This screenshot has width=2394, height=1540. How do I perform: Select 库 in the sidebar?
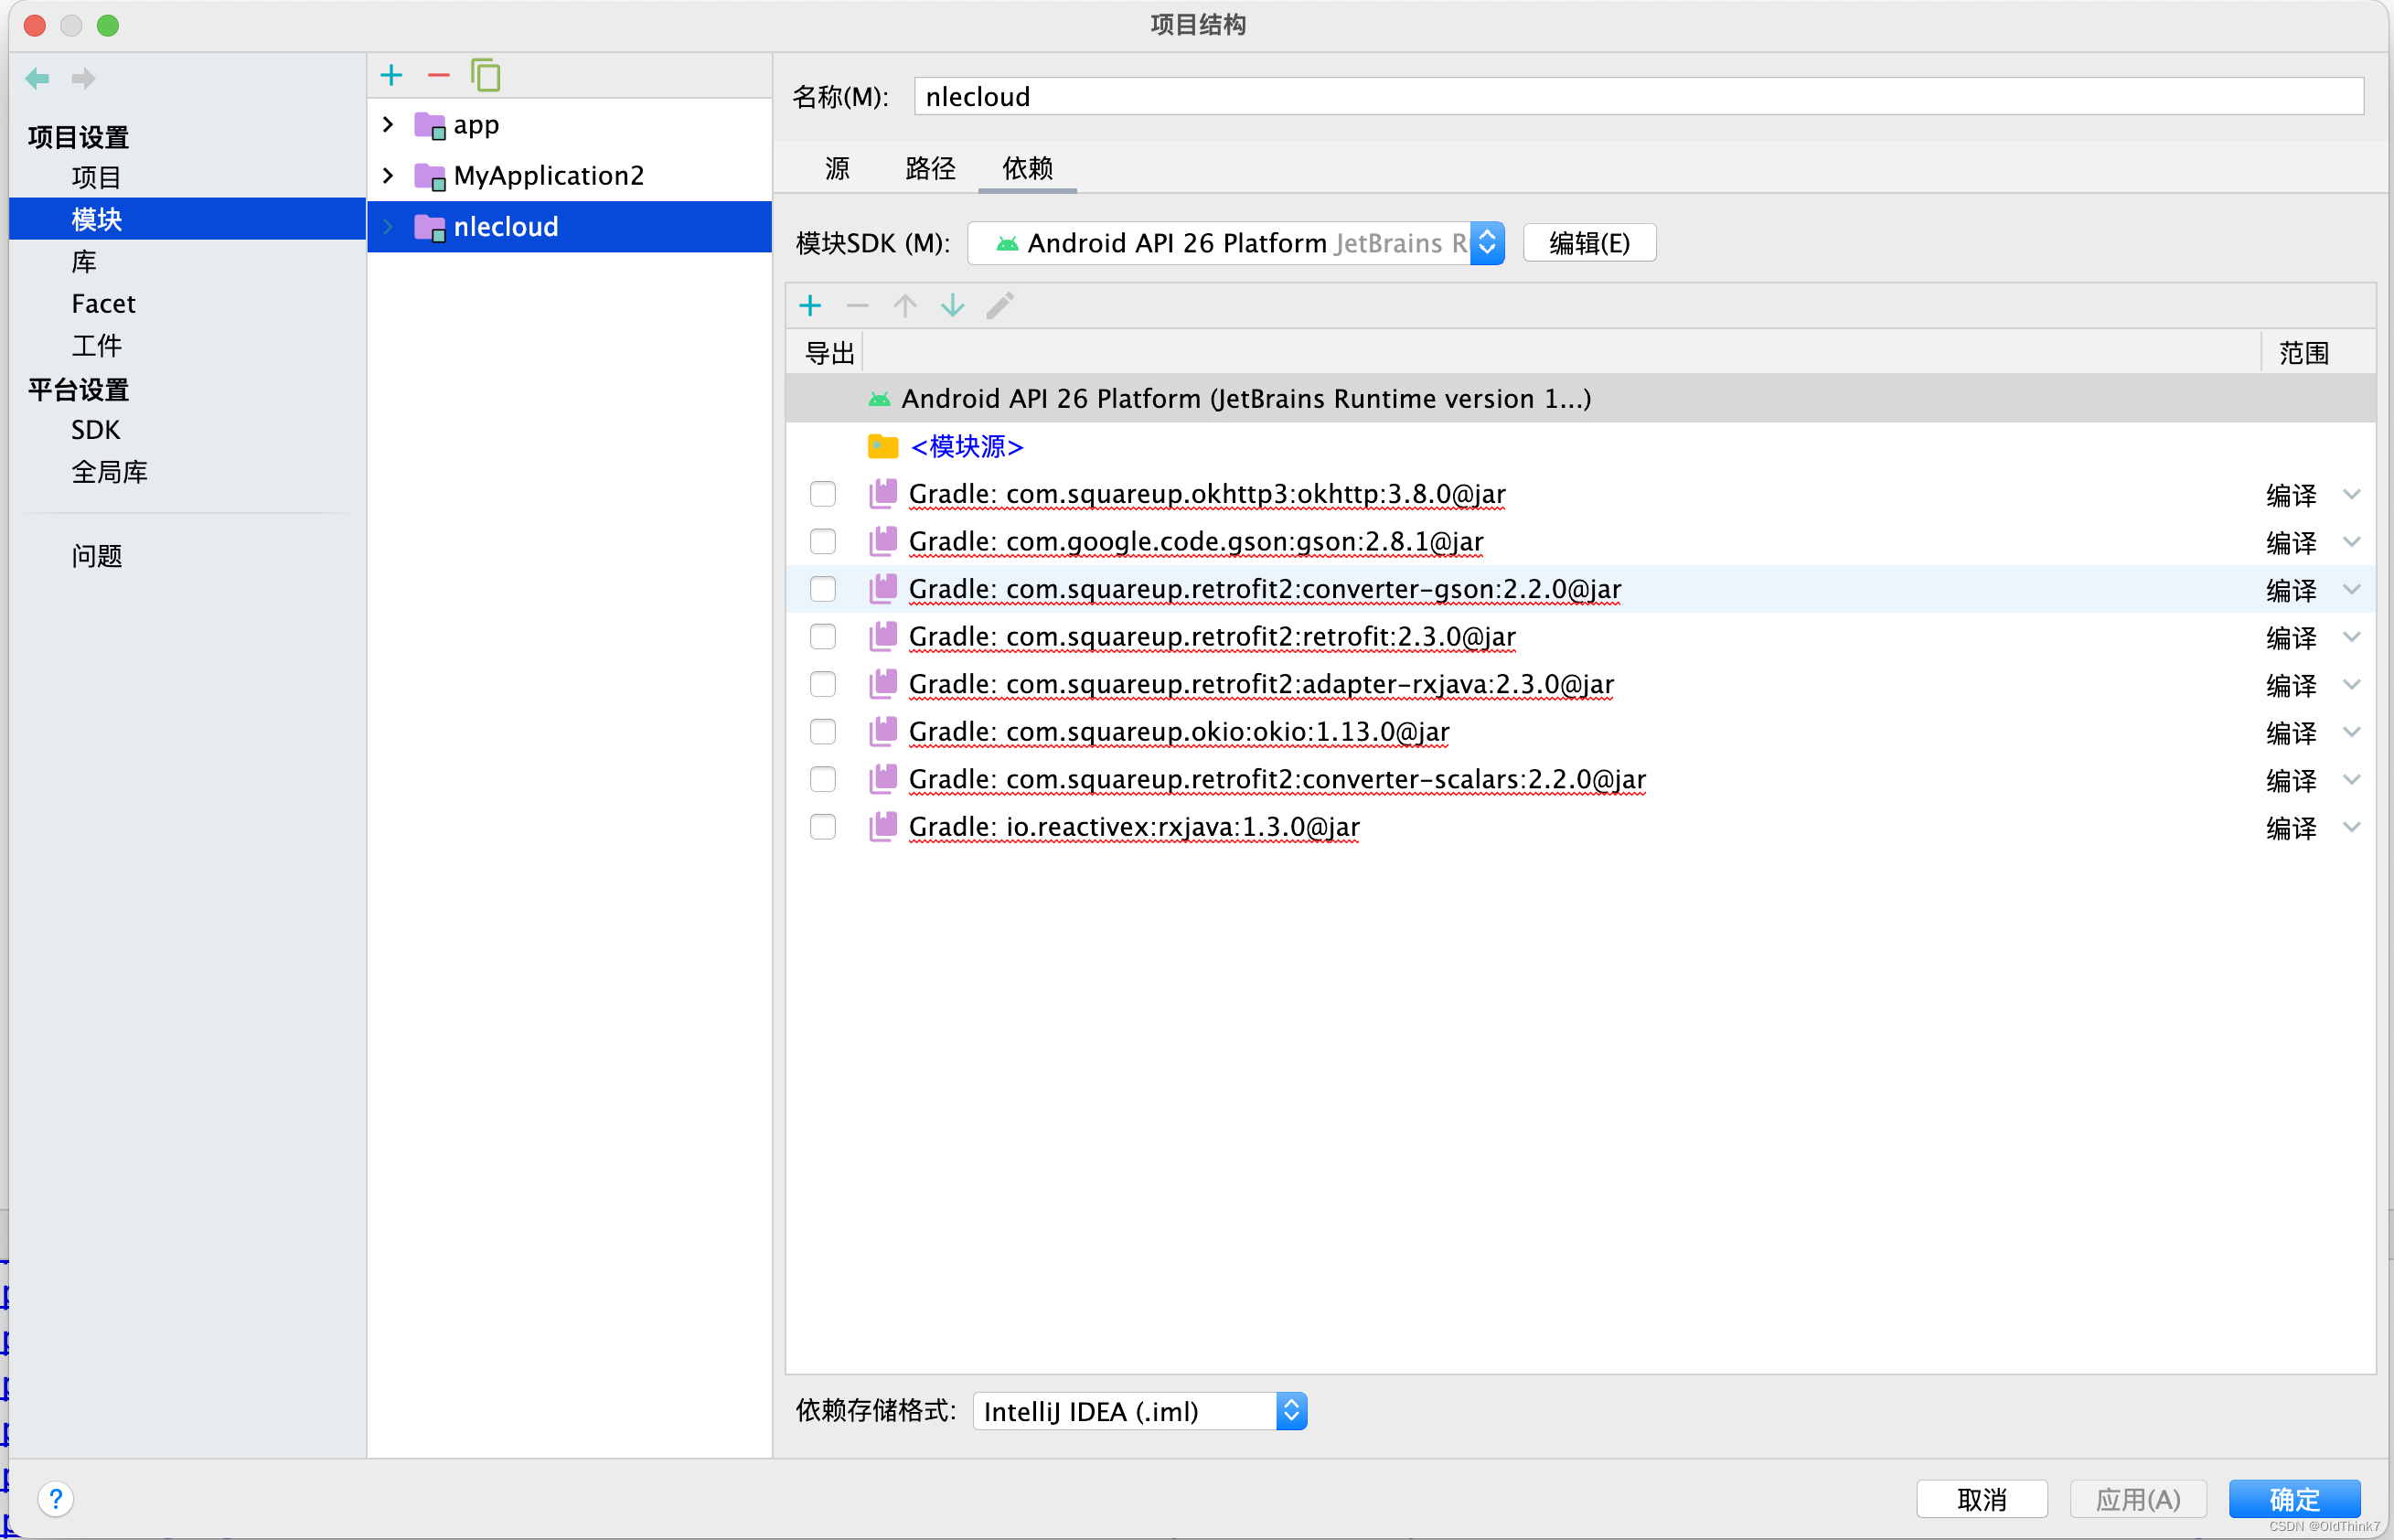click(84, 261)
